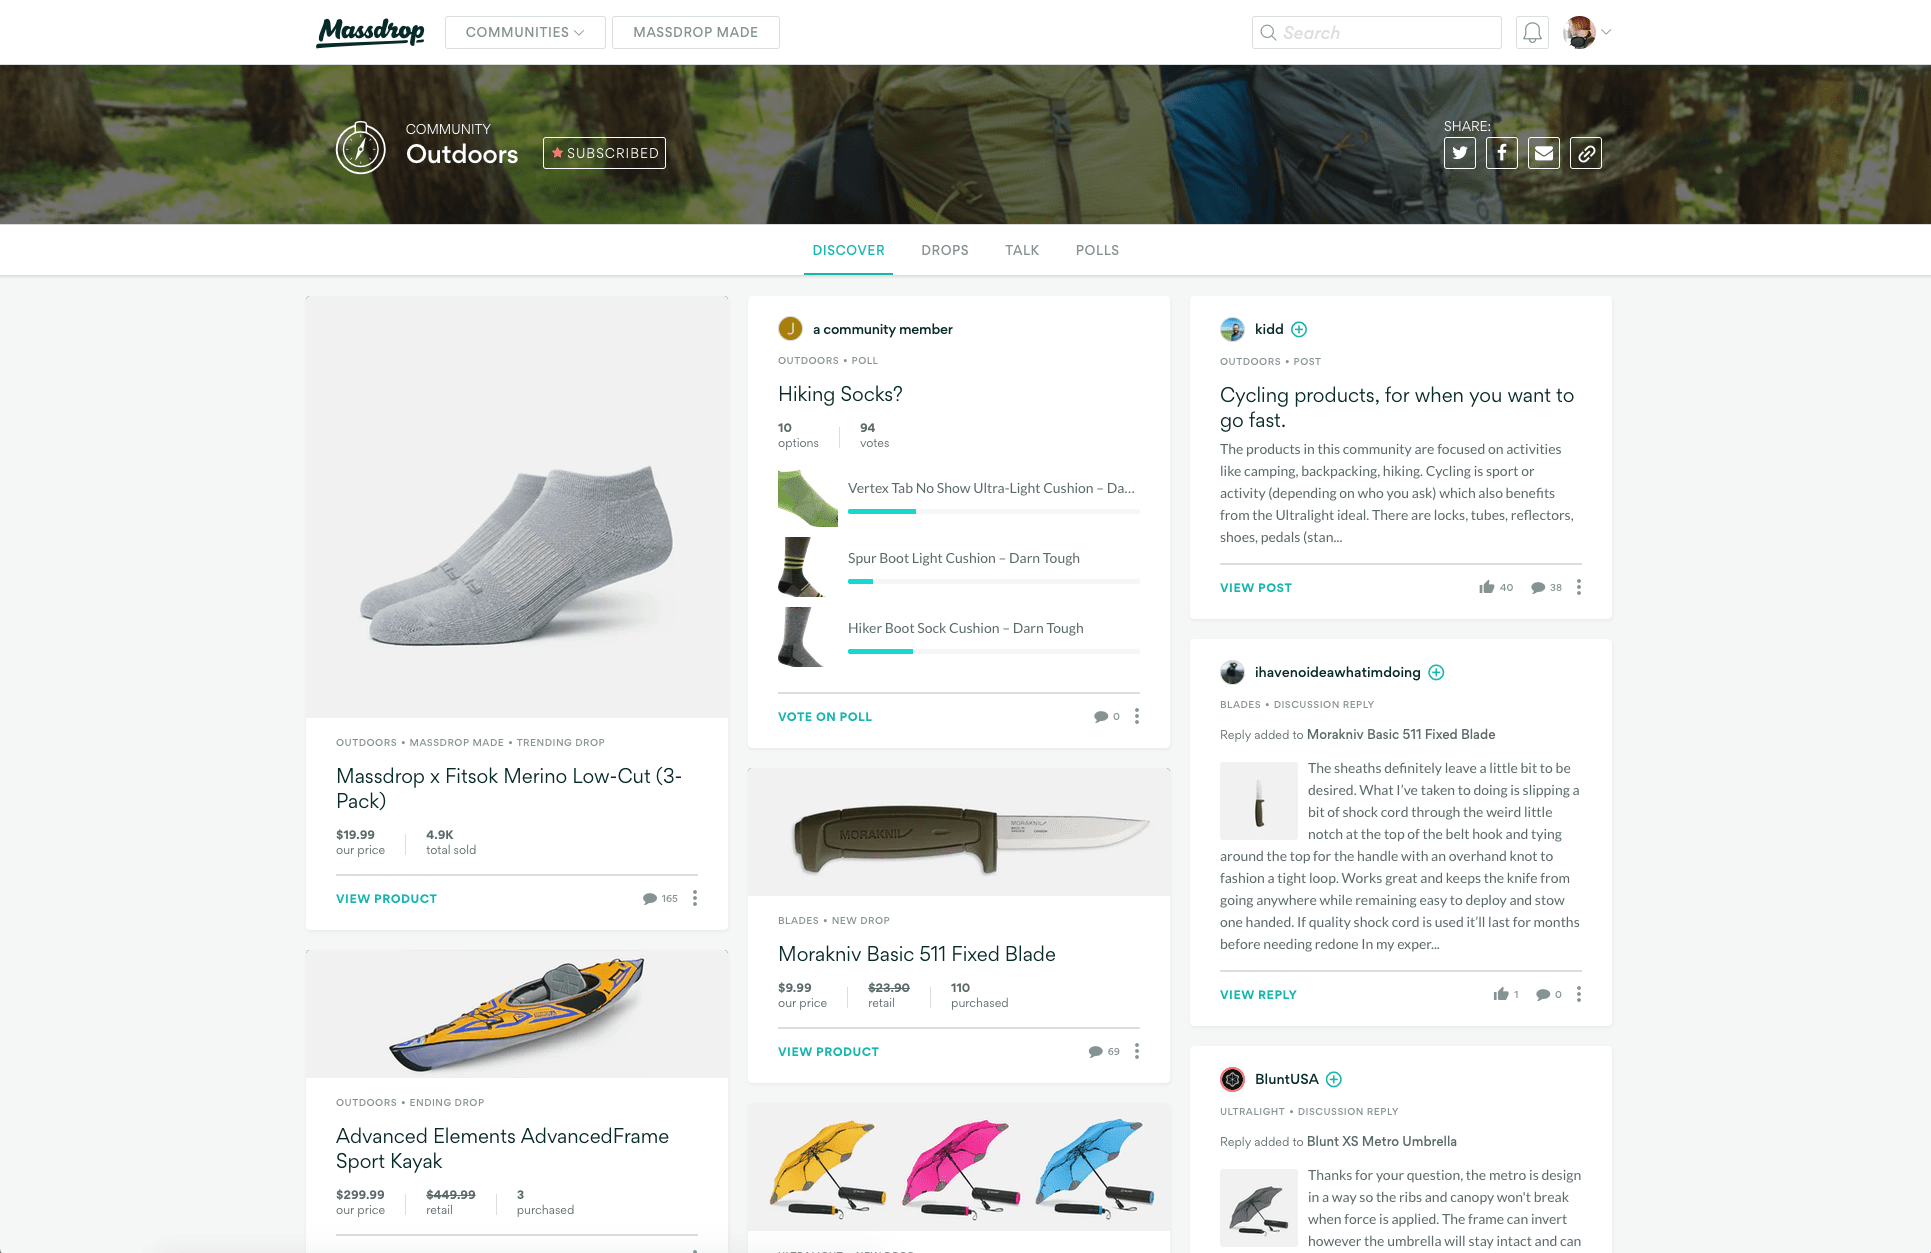Click the Outdoors compass icon

[361, 148]
